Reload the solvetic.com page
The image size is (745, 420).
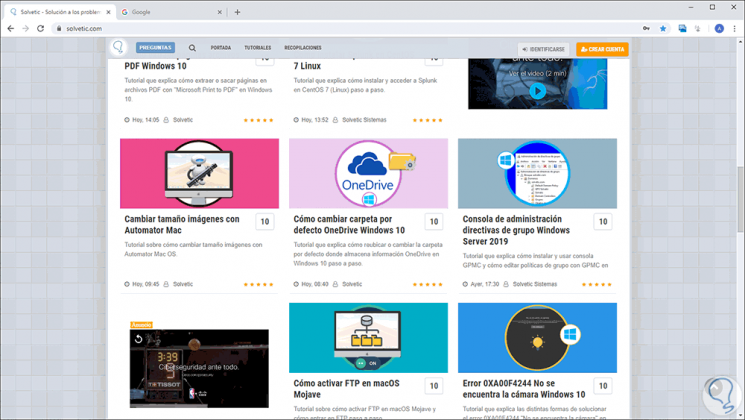(41, 29)
